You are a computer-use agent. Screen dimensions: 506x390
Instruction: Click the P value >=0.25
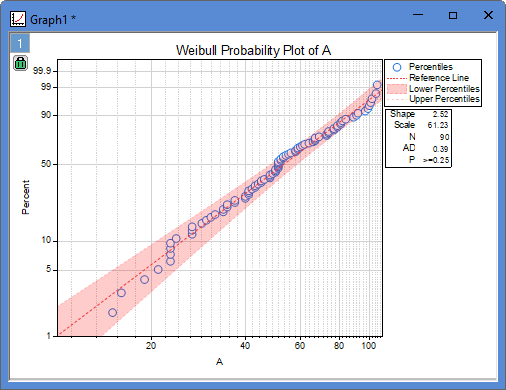(x=436, y=160)
